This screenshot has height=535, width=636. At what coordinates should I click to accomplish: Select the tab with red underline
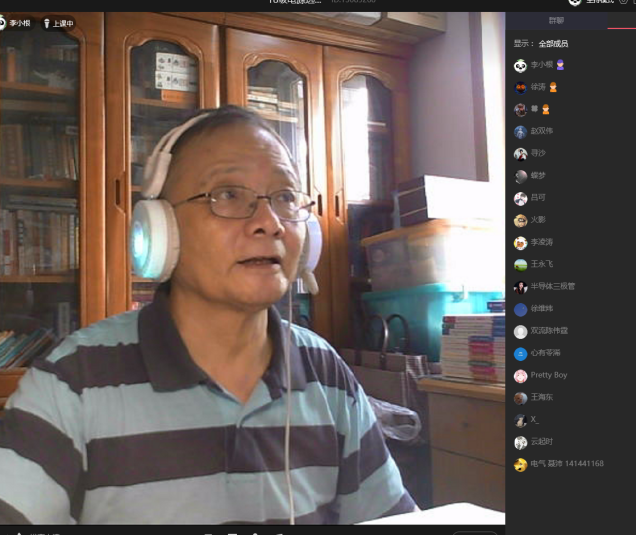621,20
